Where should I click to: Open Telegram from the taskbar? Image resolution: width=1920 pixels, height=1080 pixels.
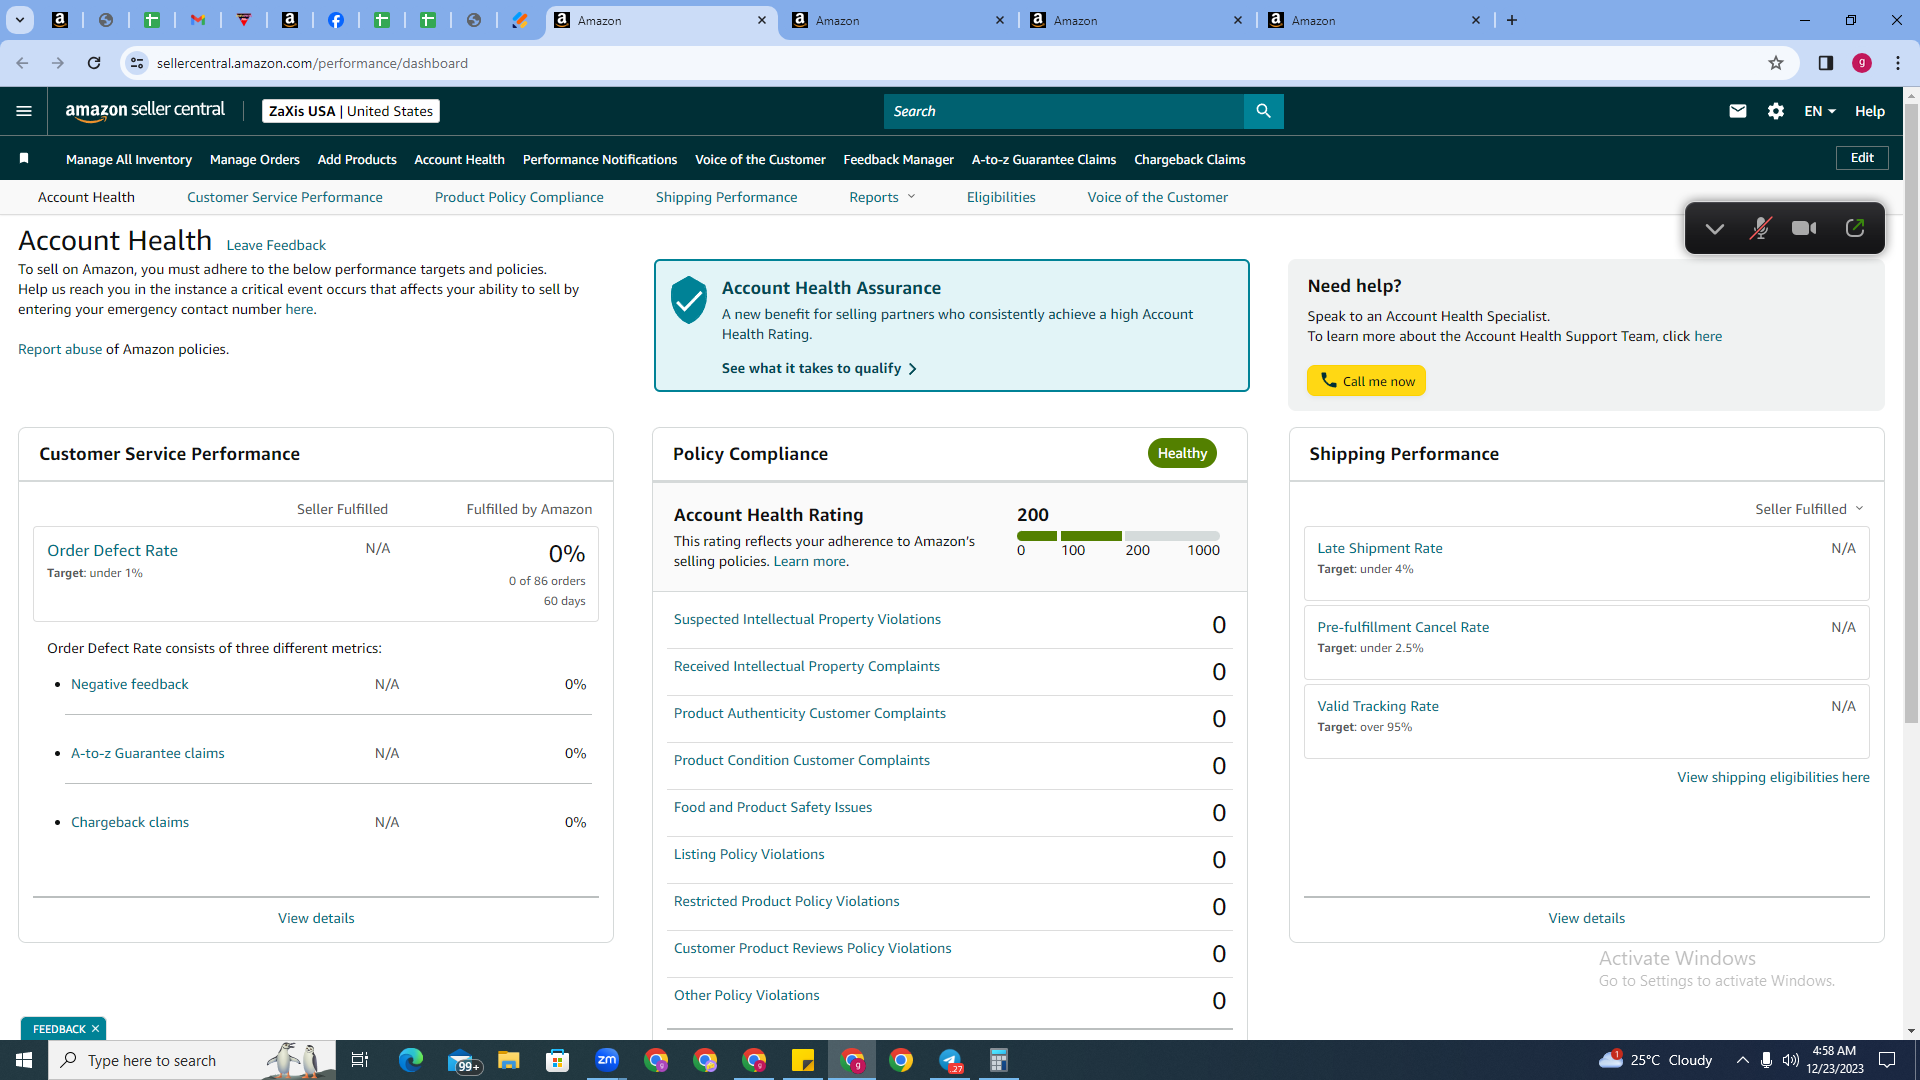[x=950, y=1060]
